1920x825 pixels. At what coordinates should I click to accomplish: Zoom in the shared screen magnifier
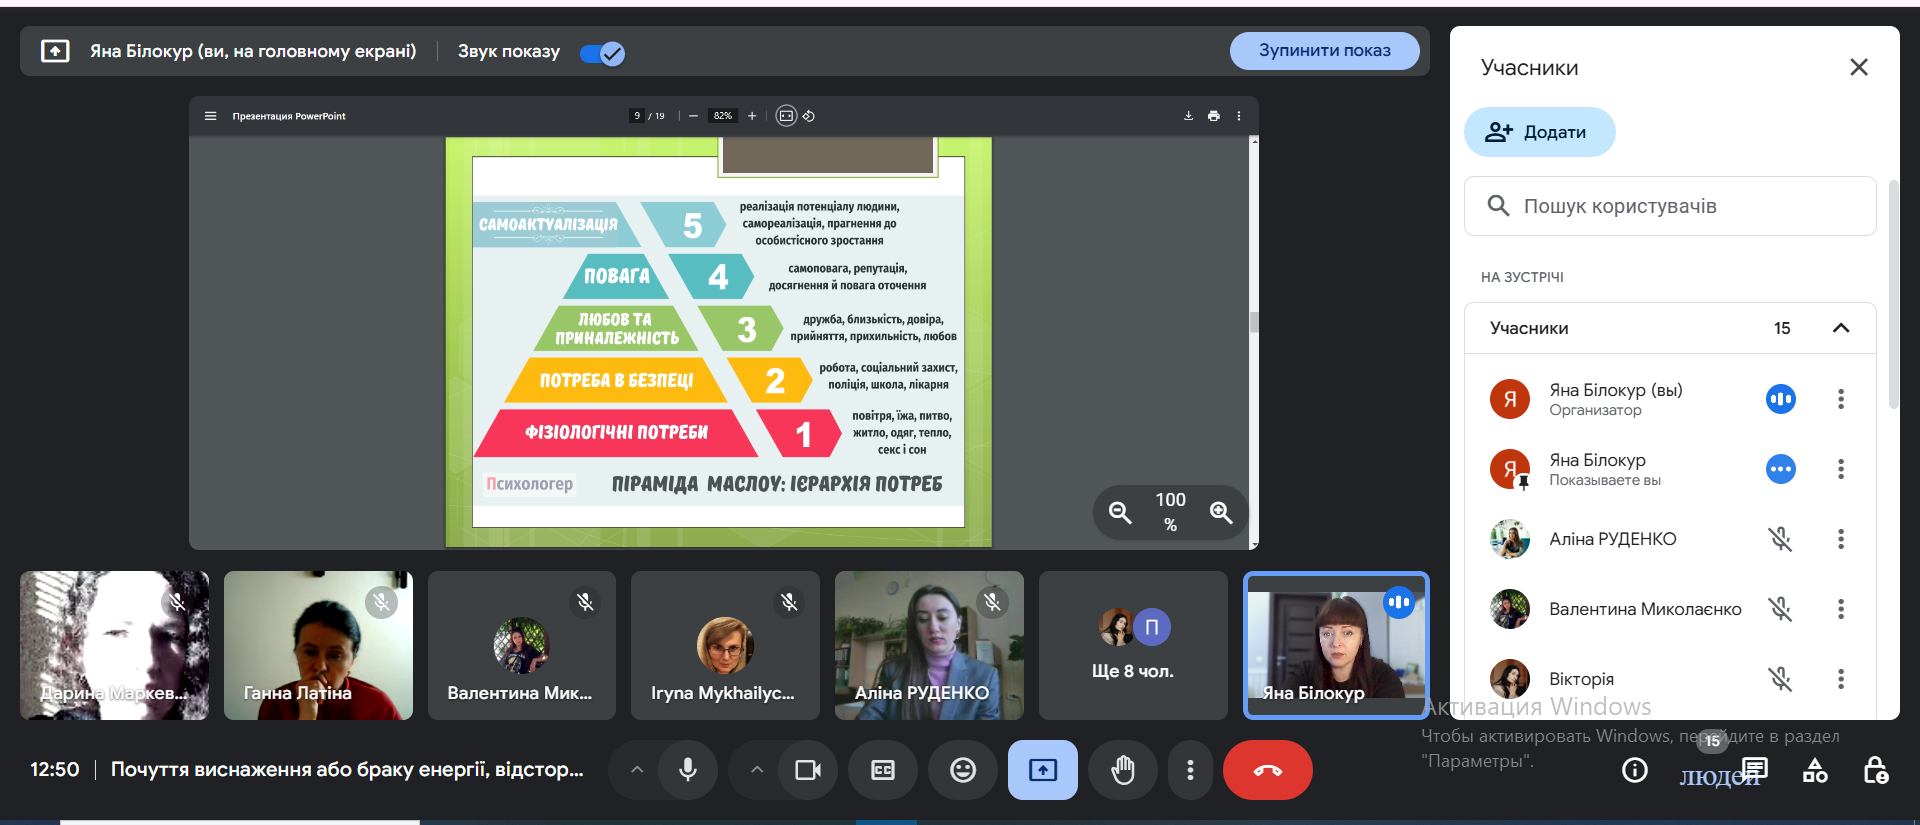pyautogui.click(x=1221, y=513)
